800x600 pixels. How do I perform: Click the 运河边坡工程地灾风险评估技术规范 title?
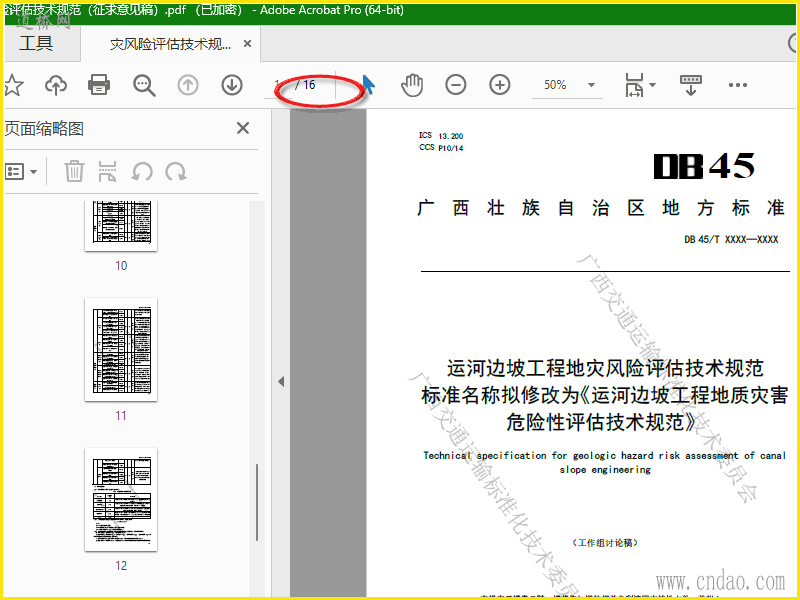click(x=605, y=368)
